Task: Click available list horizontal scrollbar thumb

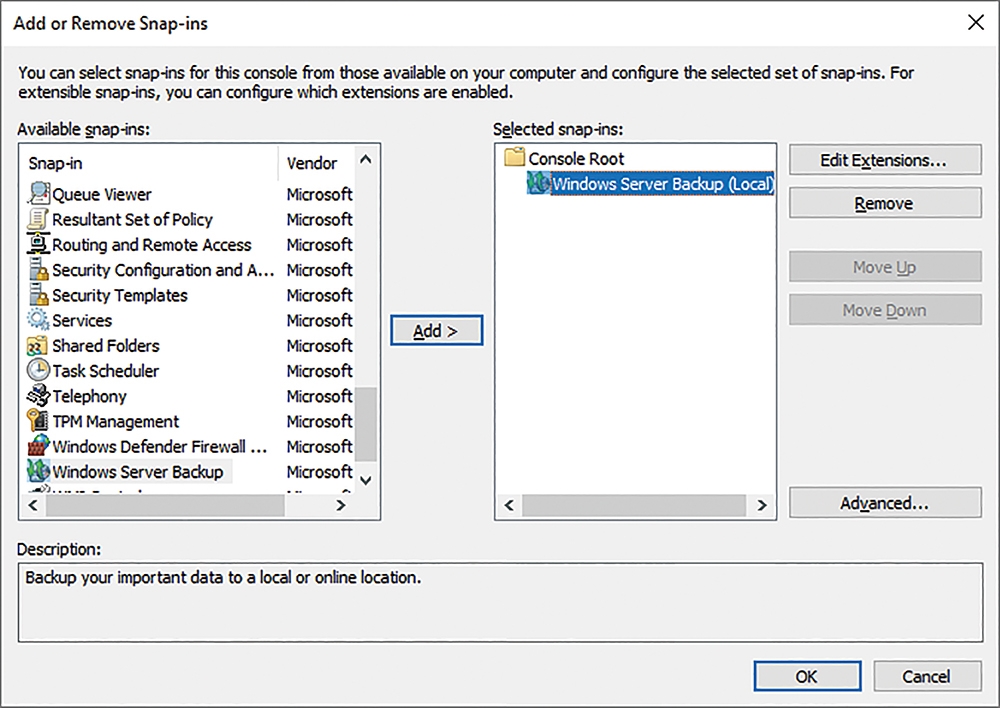Action: tap(165, 505)
